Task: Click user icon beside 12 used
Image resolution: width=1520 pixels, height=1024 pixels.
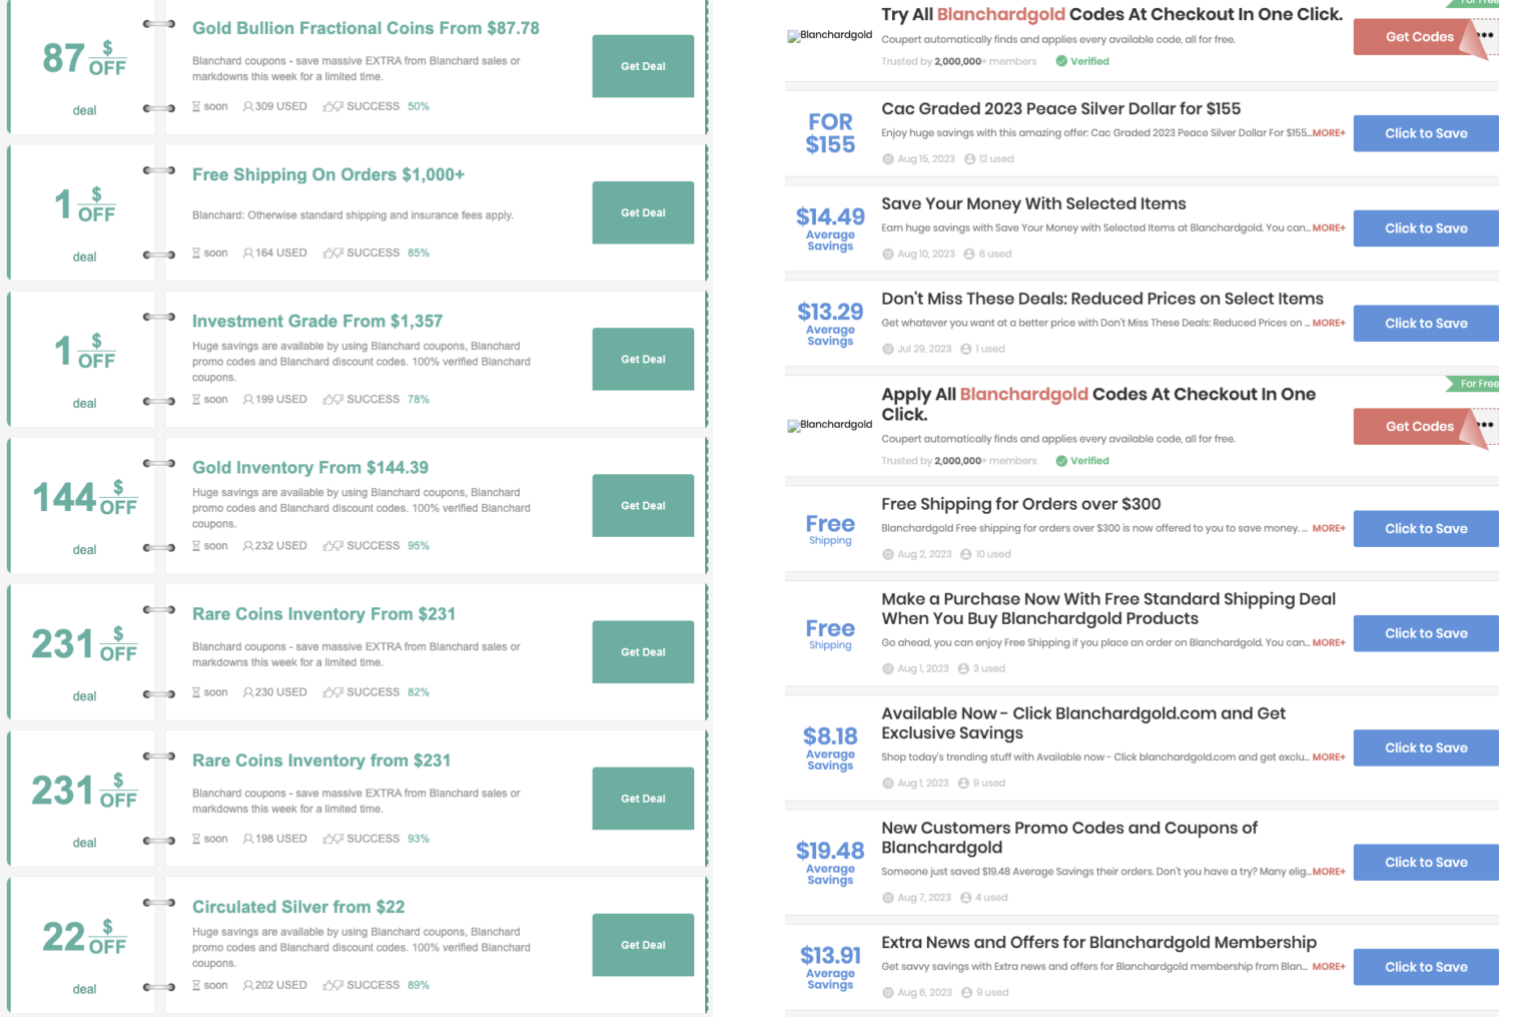Action: [970, 159]
